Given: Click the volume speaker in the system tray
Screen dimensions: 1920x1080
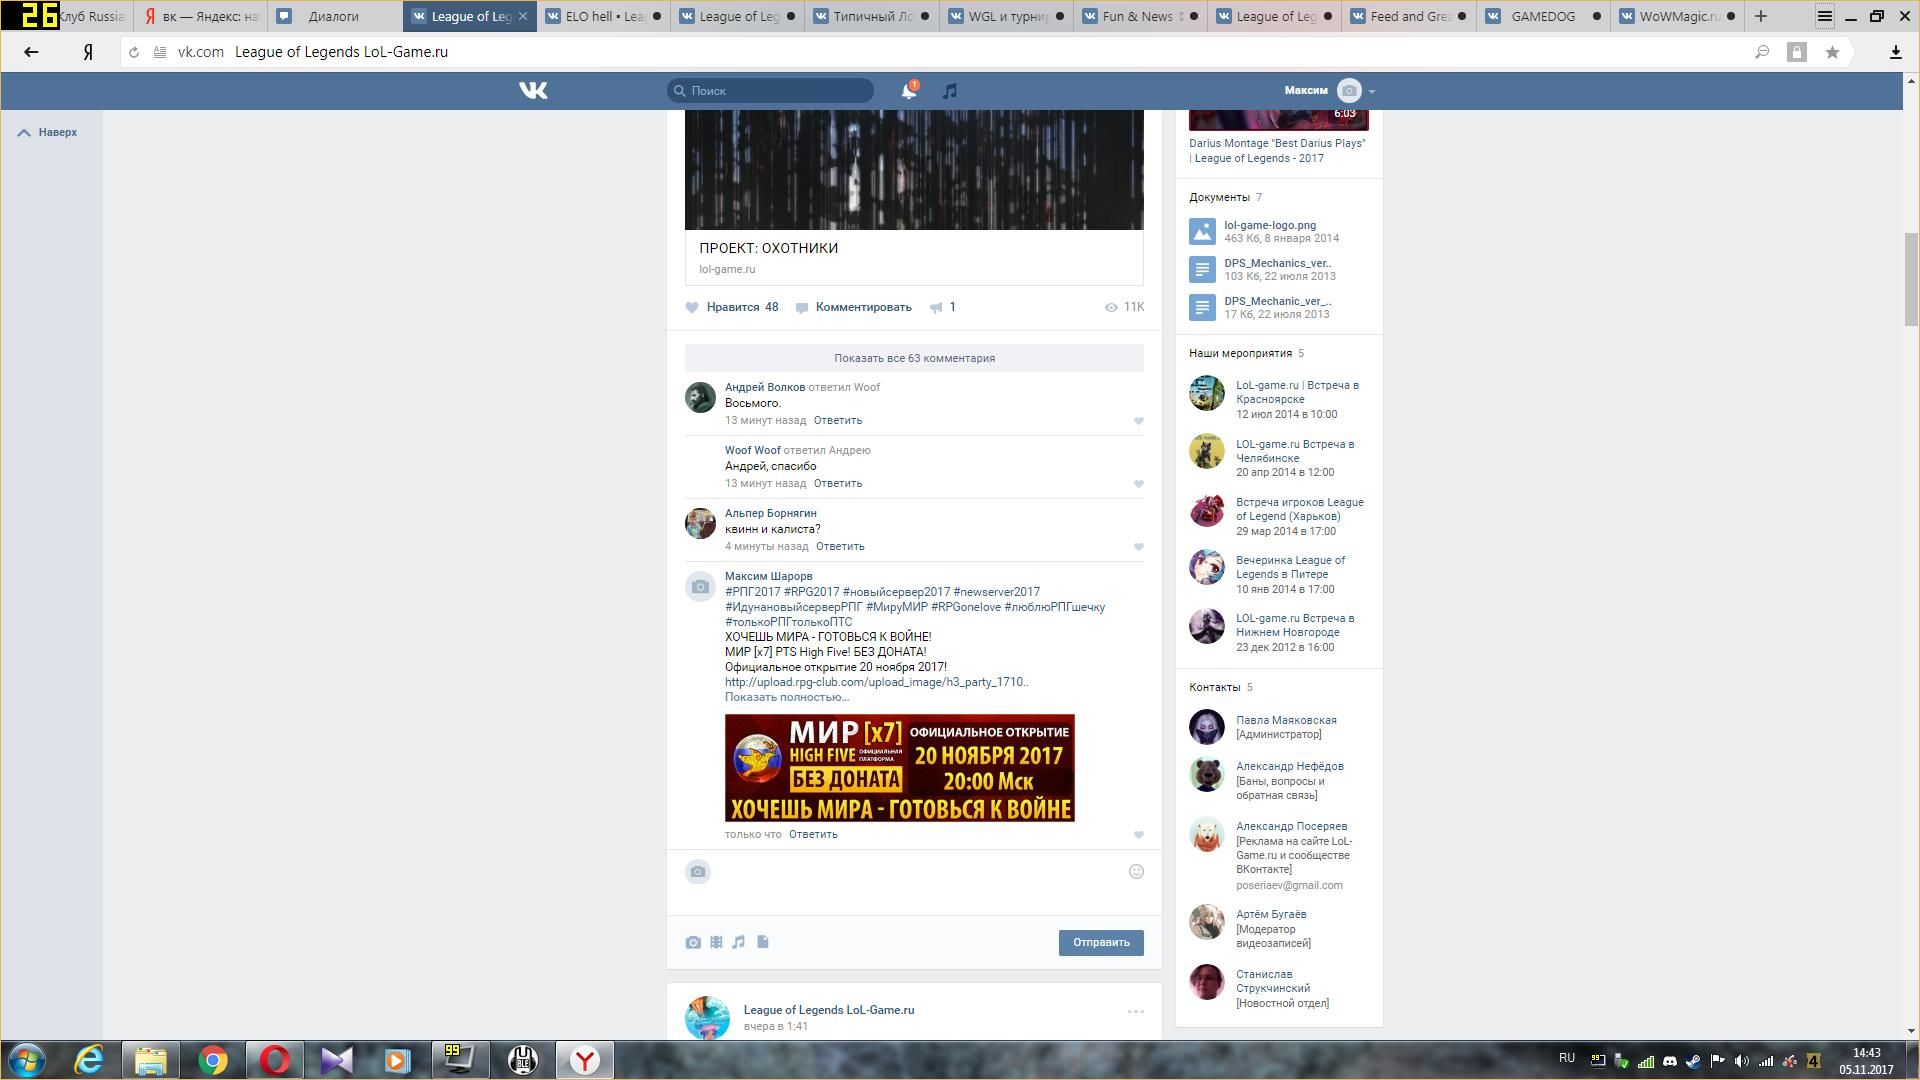Looking at the screenshot, I should 1741,1061.
